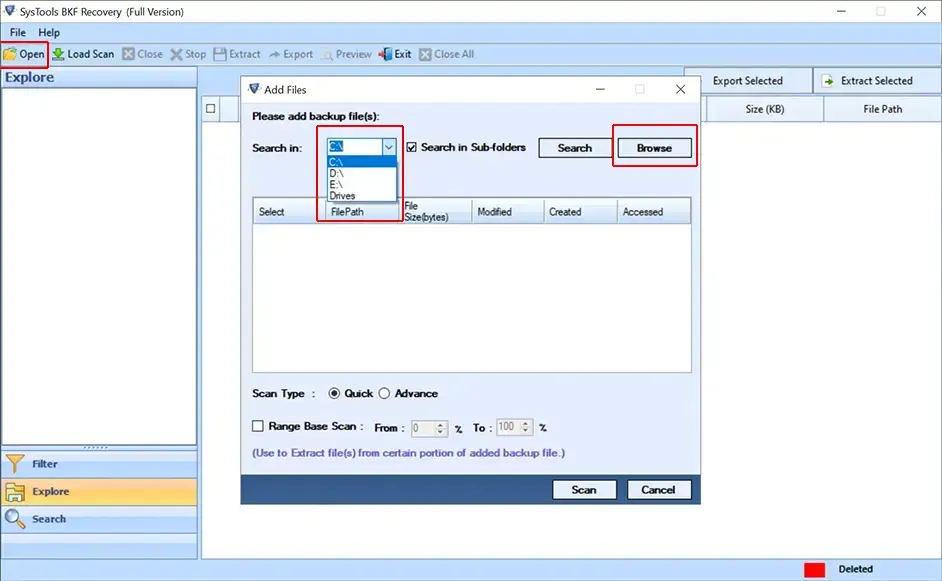Click the Filter funnel icon in sidebar

click(x=15, y=463)
